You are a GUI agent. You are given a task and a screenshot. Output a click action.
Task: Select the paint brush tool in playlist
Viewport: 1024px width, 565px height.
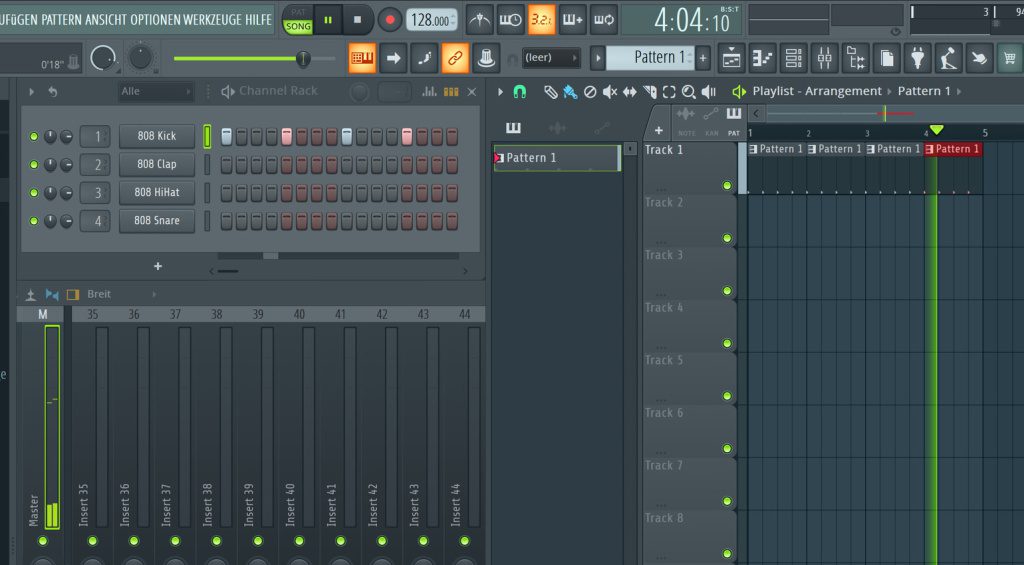coord(569,92)
